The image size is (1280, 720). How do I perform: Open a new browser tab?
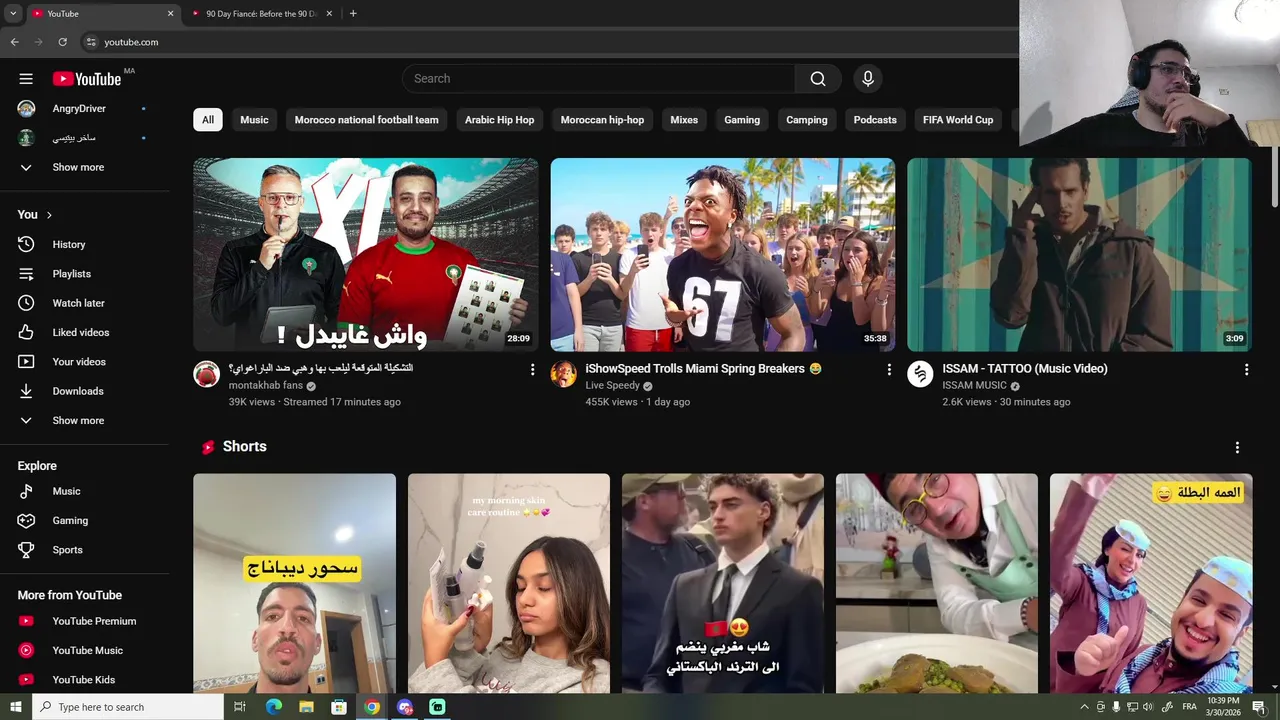point(353,14)
